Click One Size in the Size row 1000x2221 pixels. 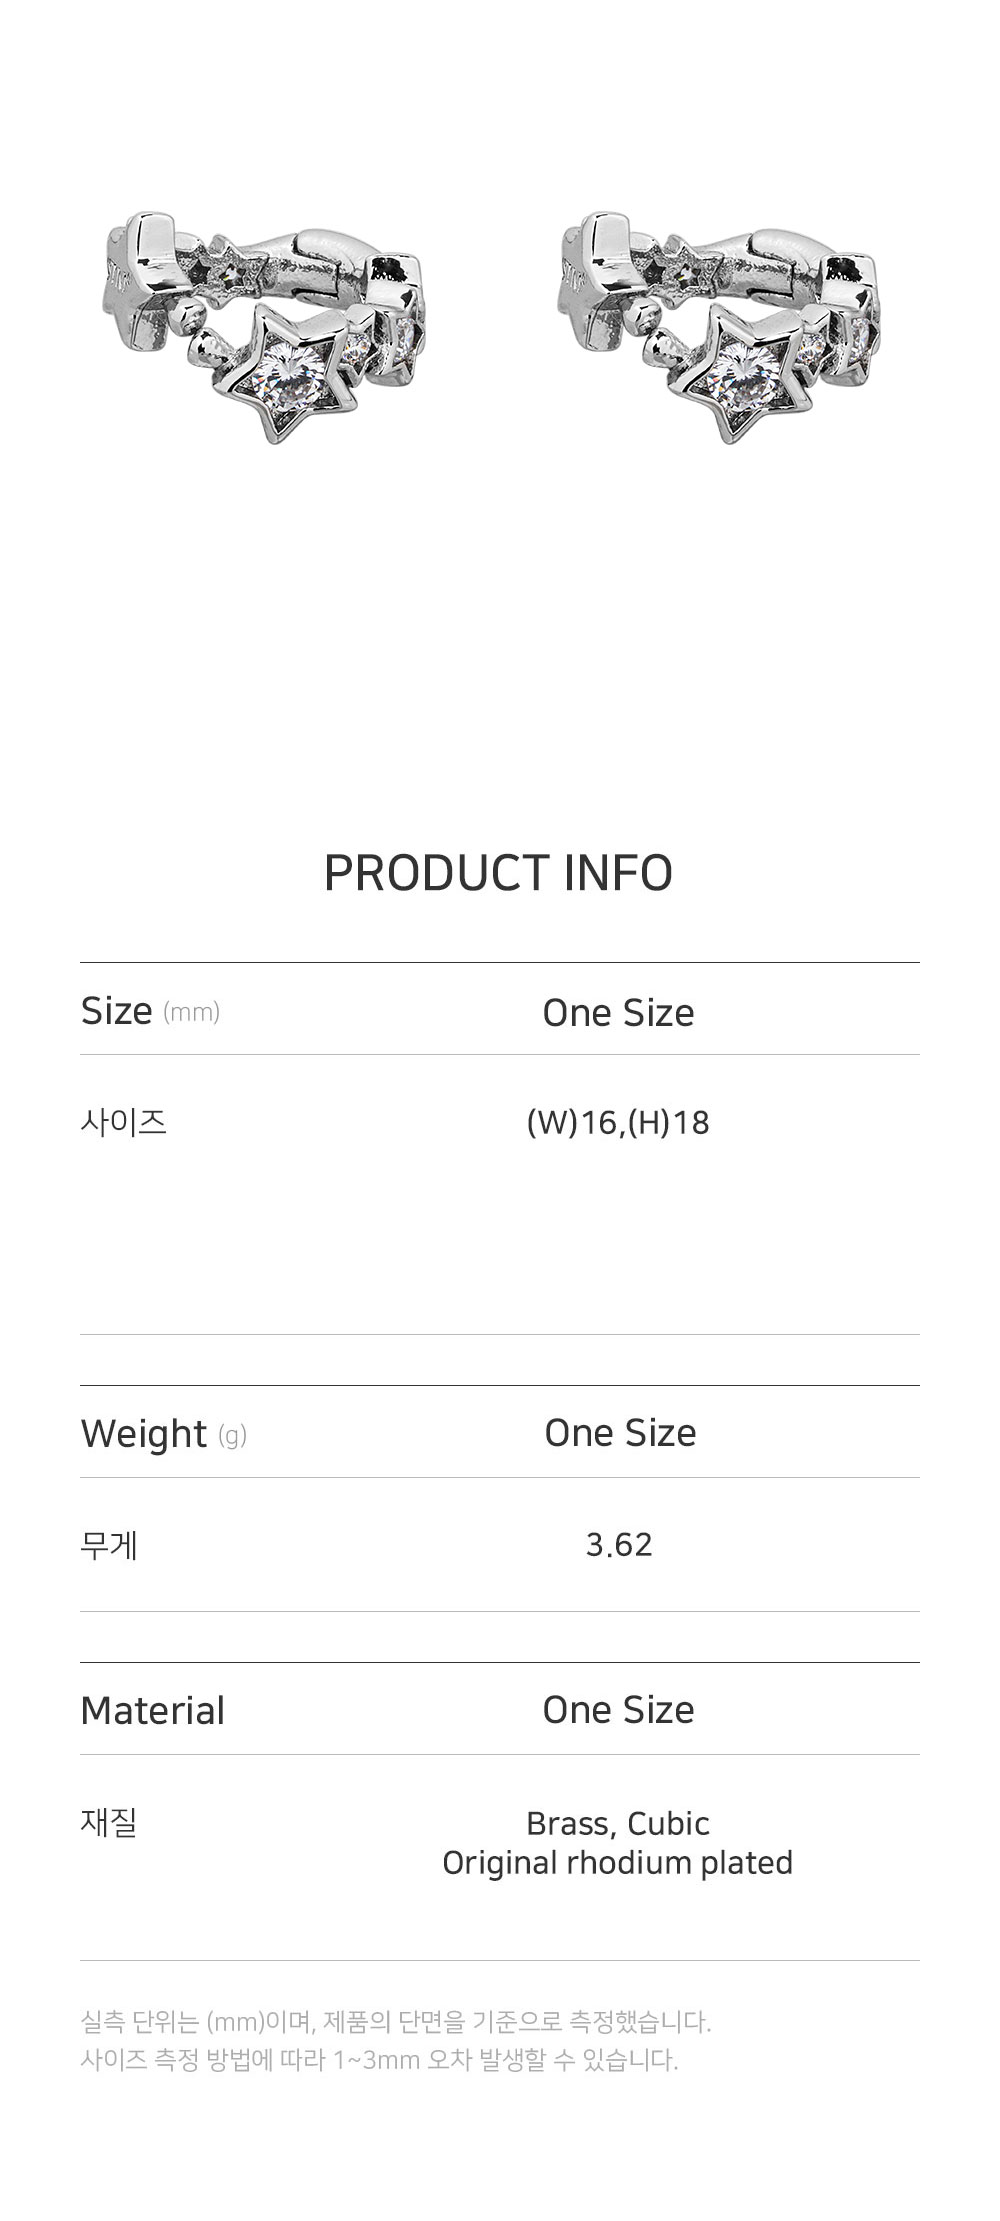pos(618,1013)
